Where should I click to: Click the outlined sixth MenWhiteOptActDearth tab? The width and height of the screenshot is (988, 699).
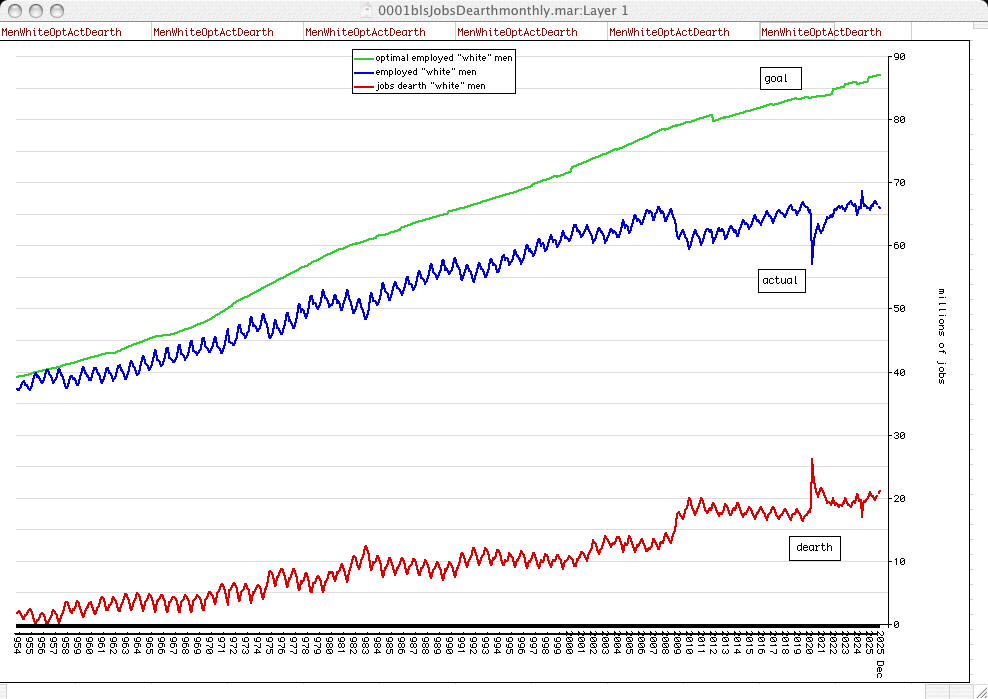point(821,32)
